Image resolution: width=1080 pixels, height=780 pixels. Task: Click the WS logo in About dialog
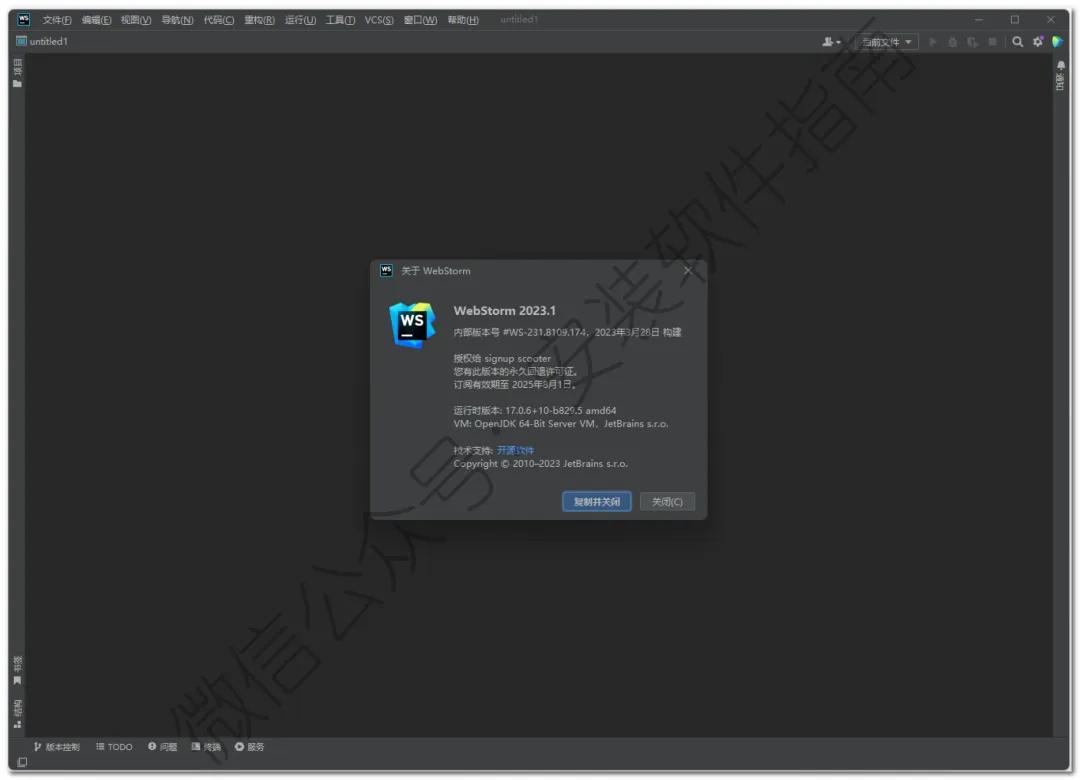click(x=412, y=324)
